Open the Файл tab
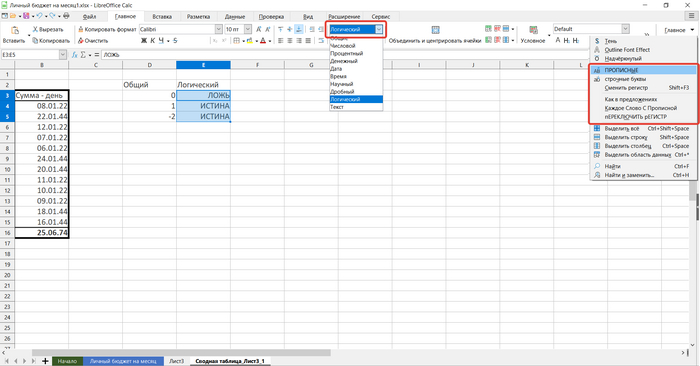 pyautogui.click(x=89, y=17)
